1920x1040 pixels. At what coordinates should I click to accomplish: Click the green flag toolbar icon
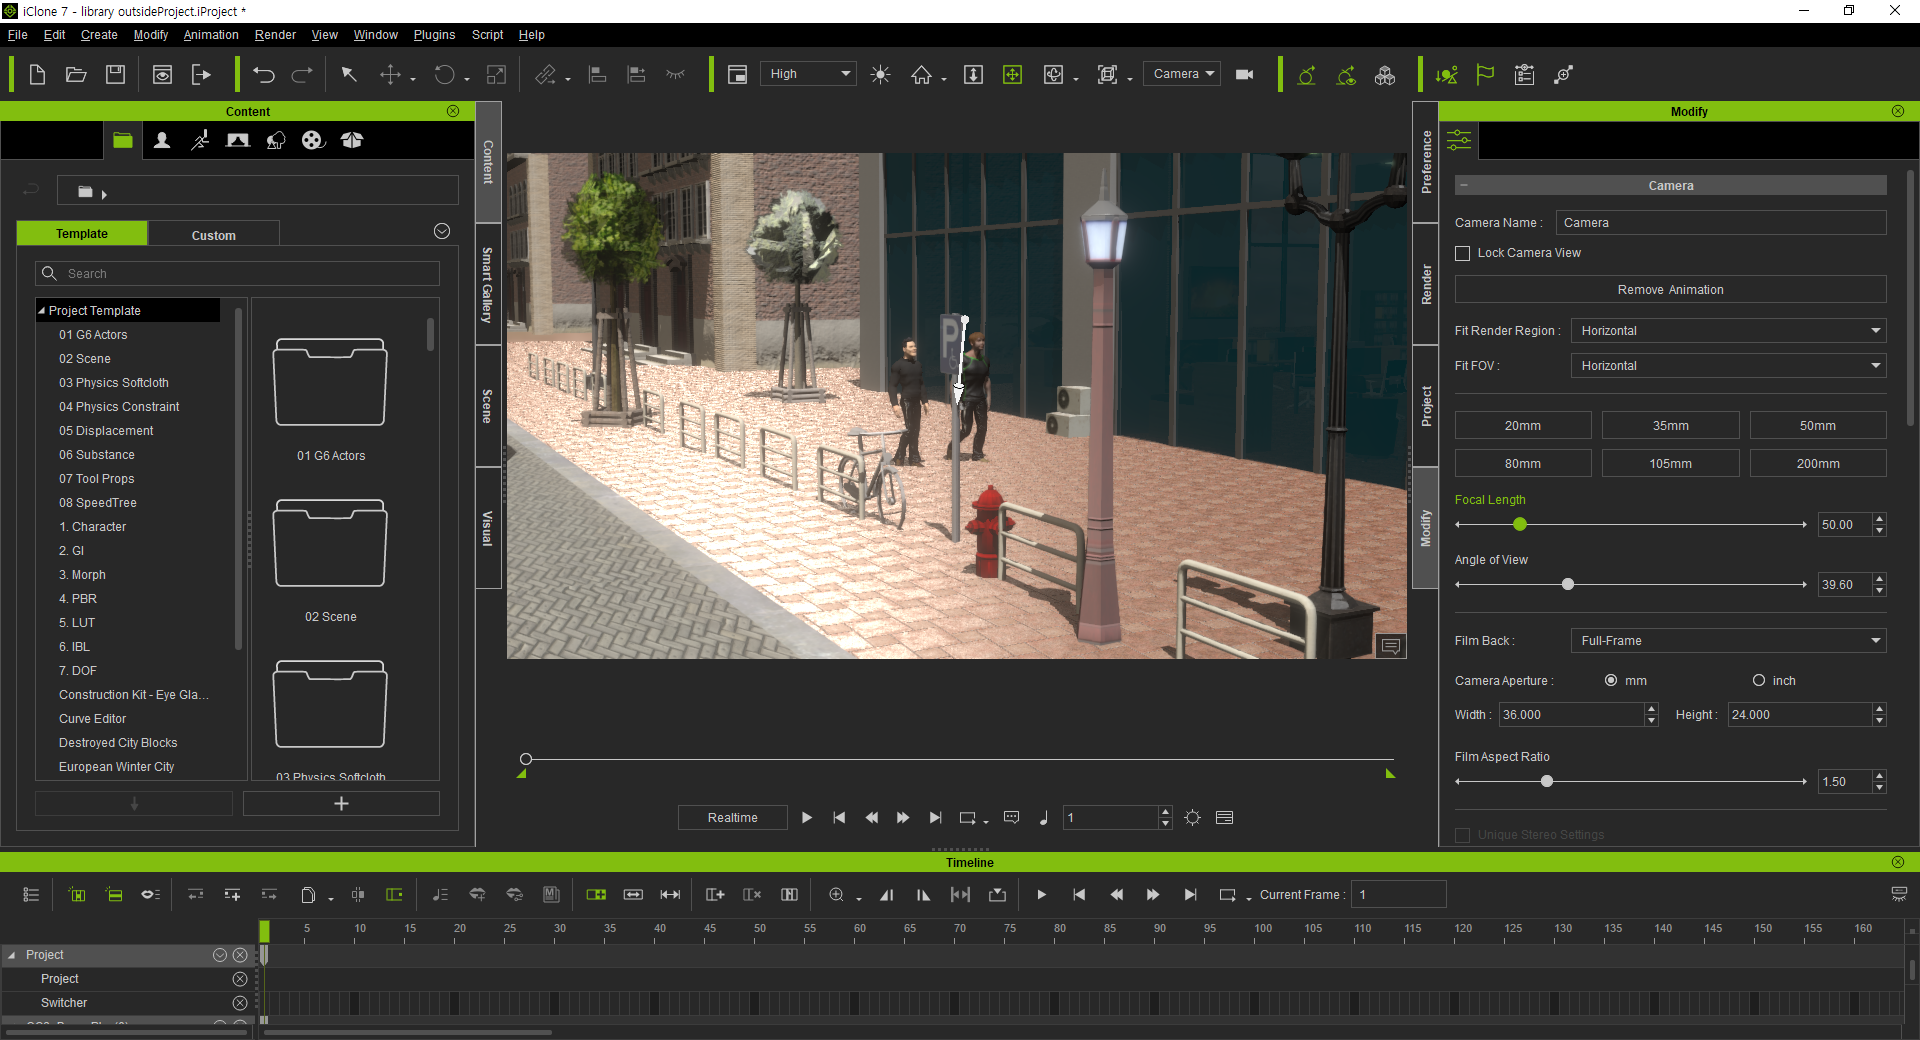[x=1485, y=75]
